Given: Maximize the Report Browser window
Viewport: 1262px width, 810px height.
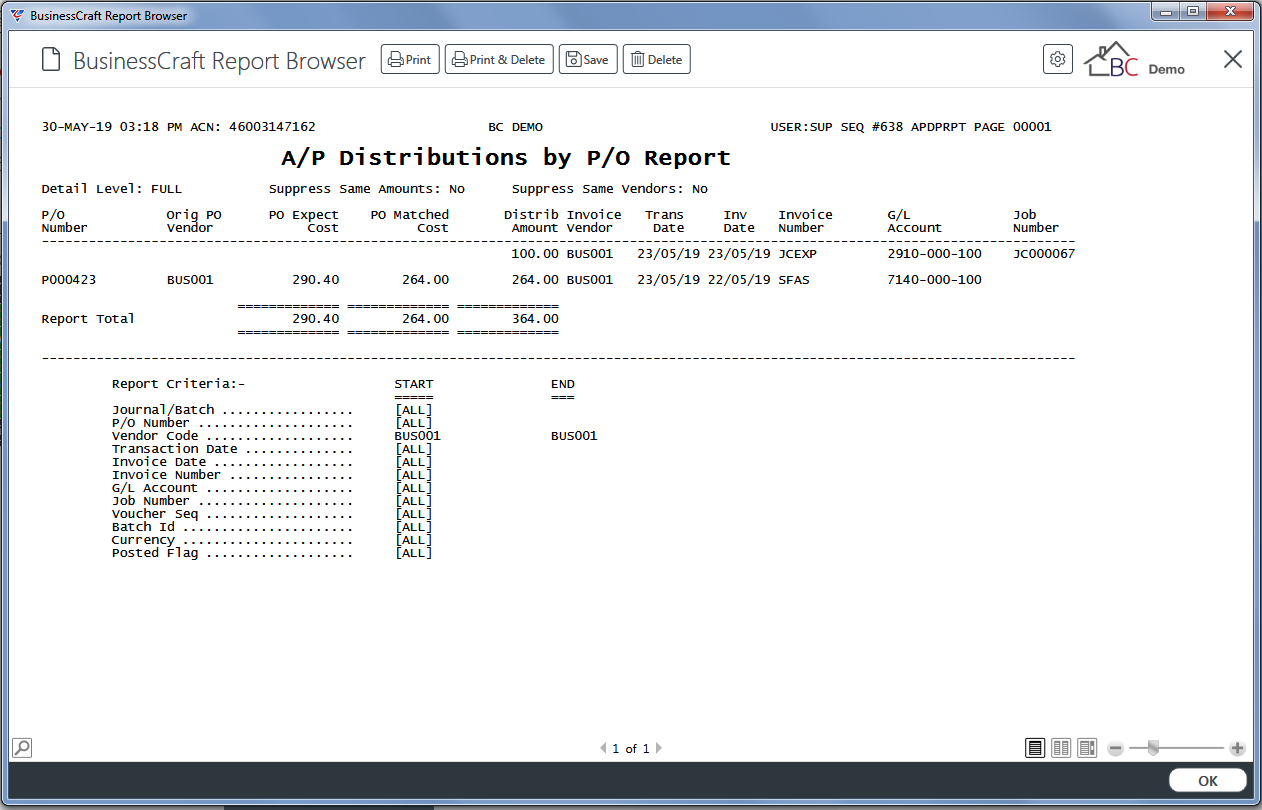Looking at the screenshot, I should pyautogui.click(x=1193, y=11).
